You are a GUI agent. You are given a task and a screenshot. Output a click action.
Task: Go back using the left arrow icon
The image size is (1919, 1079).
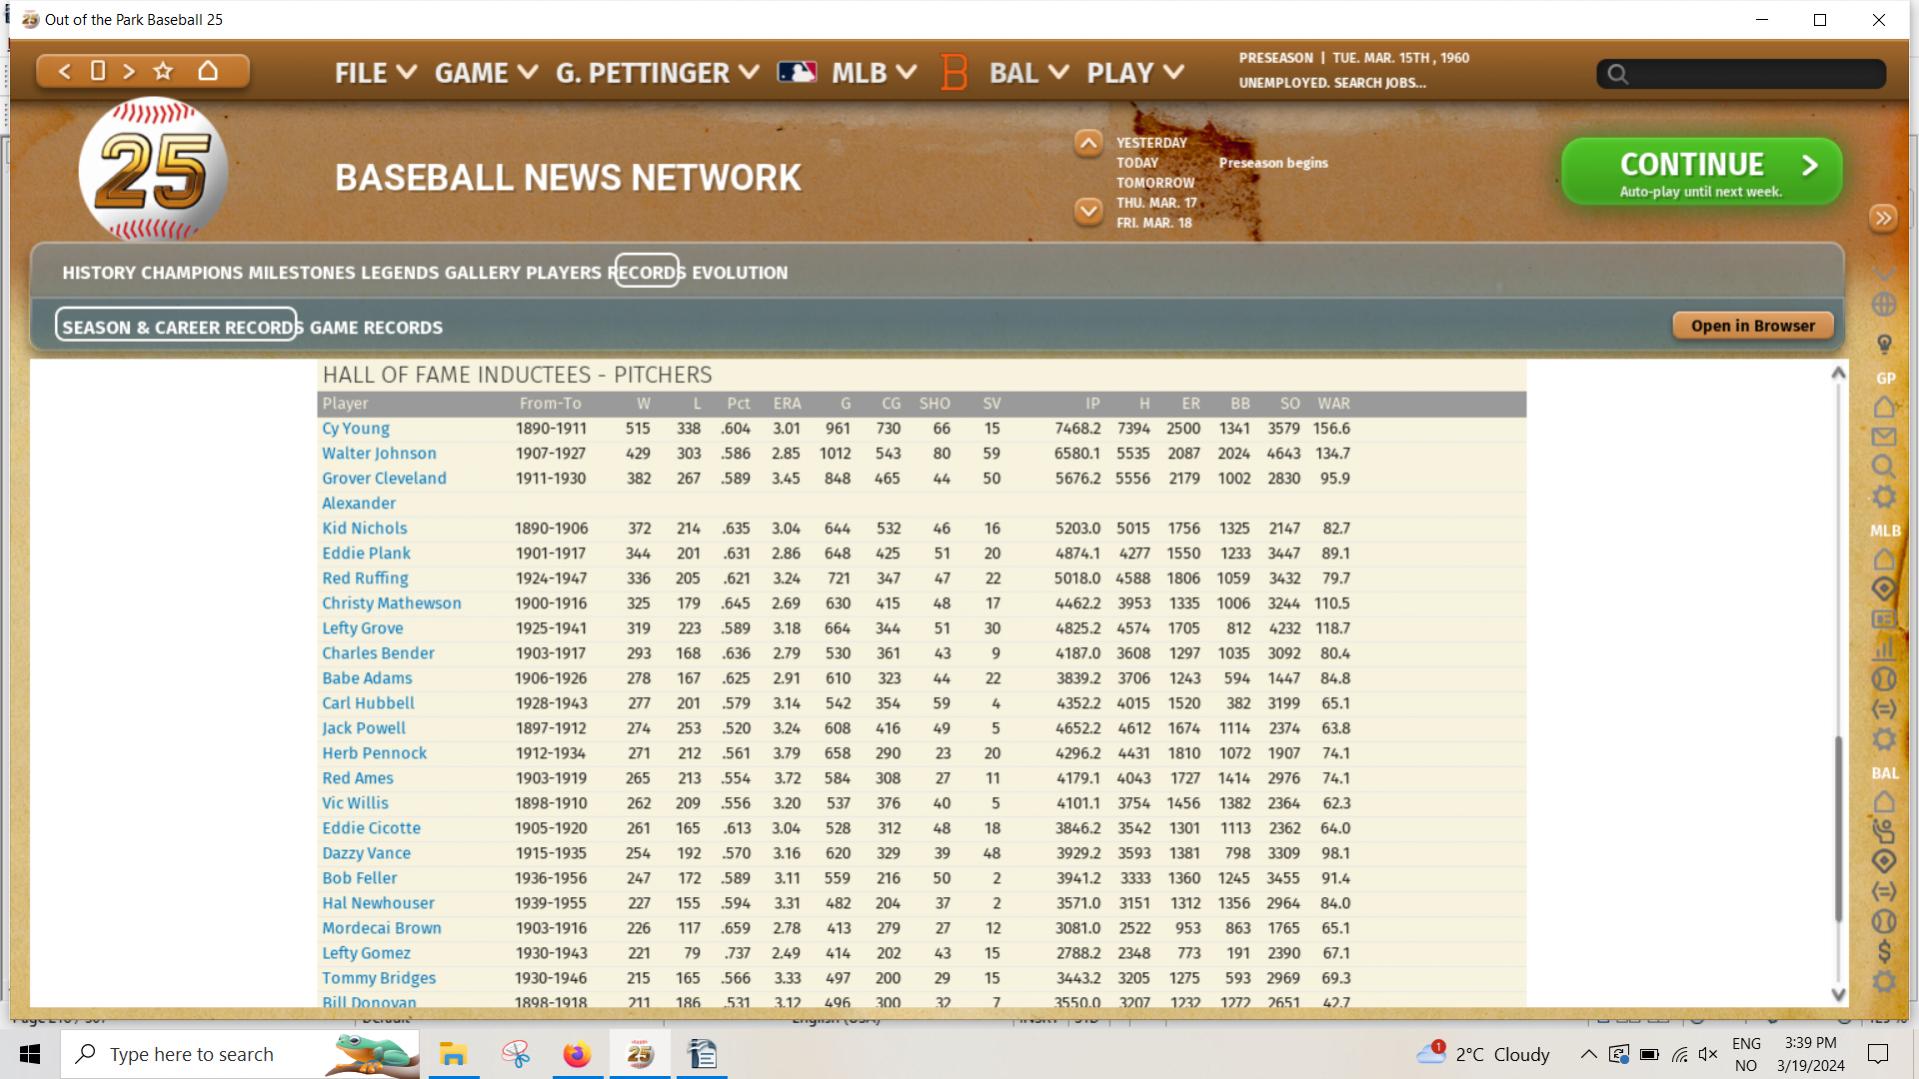[65, 71]
